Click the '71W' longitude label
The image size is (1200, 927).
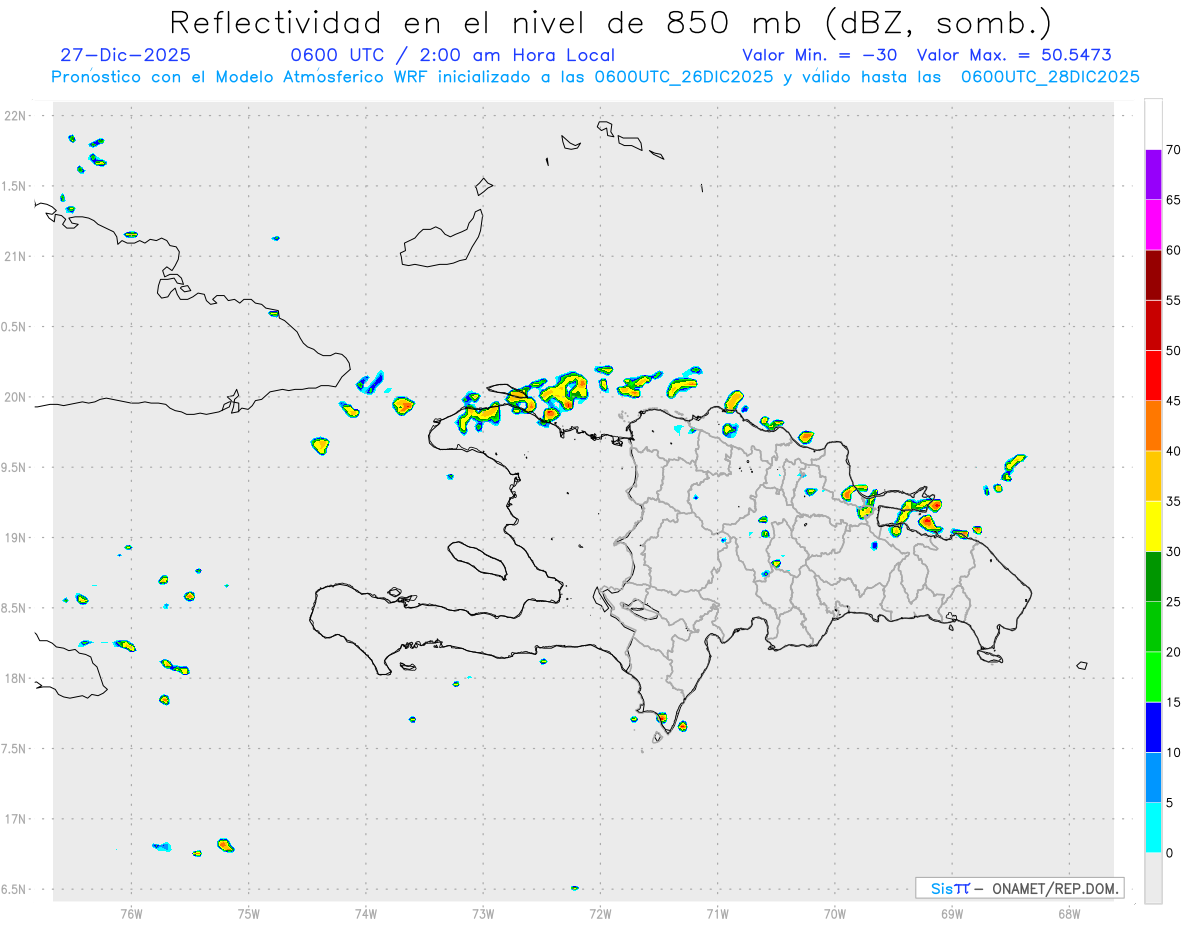pos(717,914)
